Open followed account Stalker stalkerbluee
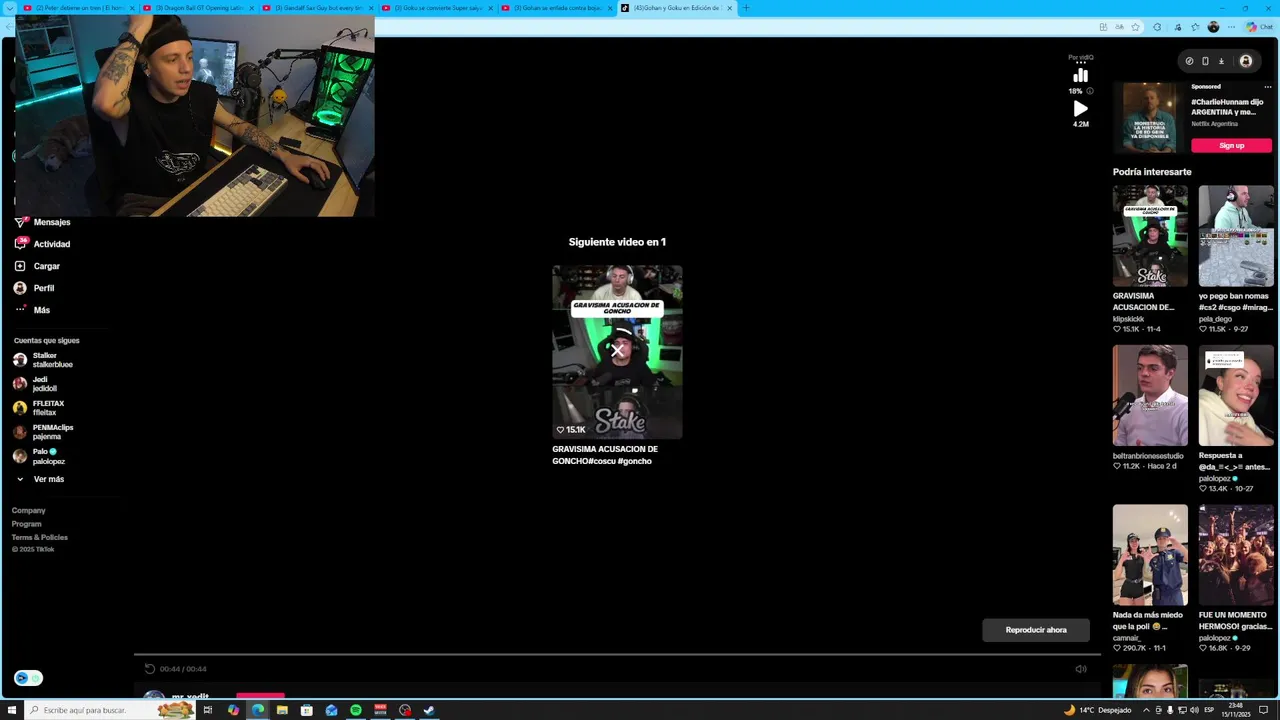Image resolution: width=1280 pixels, height=720 pixels. 43,360
